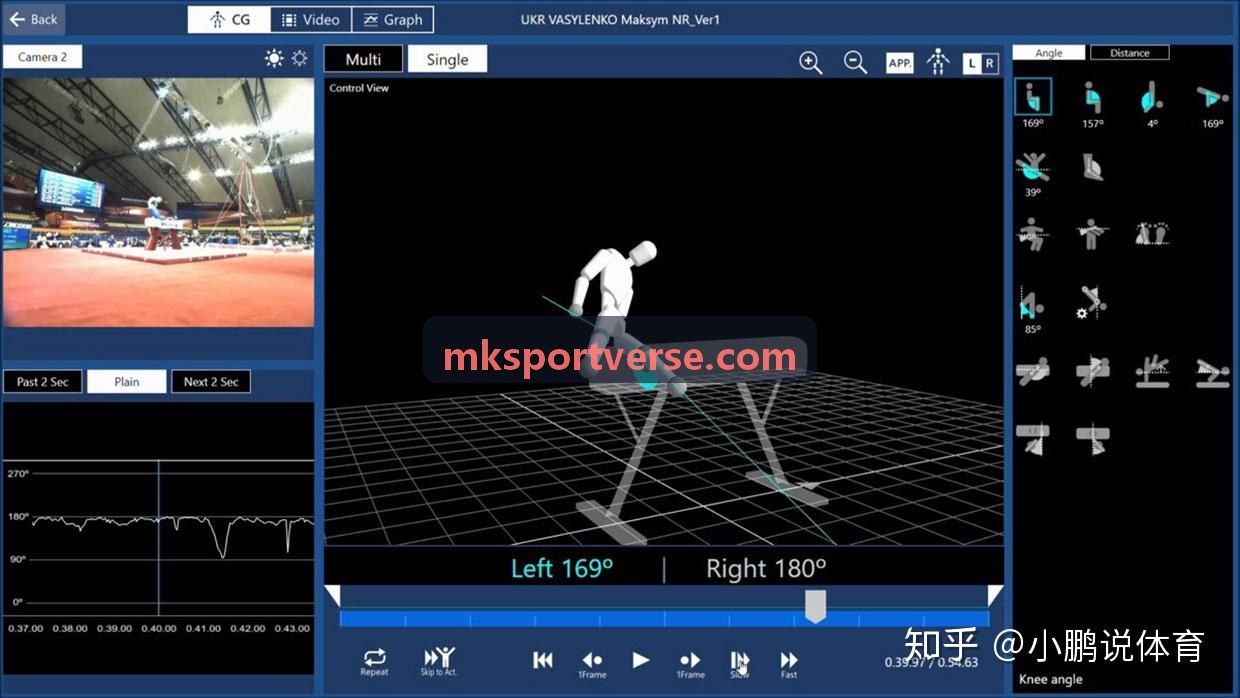
Task: Select the R side toggle
Action: 989,63
